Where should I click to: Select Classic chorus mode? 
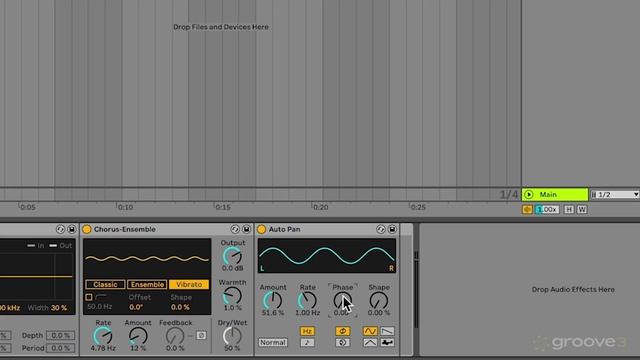click(105, 284)
